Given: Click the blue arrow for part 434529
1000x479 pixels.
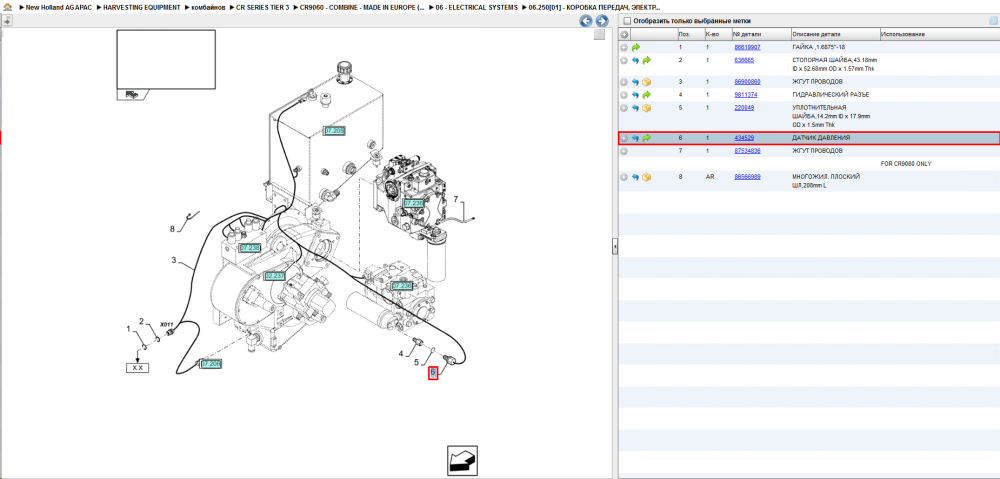Looking at the screenshot, I should tap(636, 138).
